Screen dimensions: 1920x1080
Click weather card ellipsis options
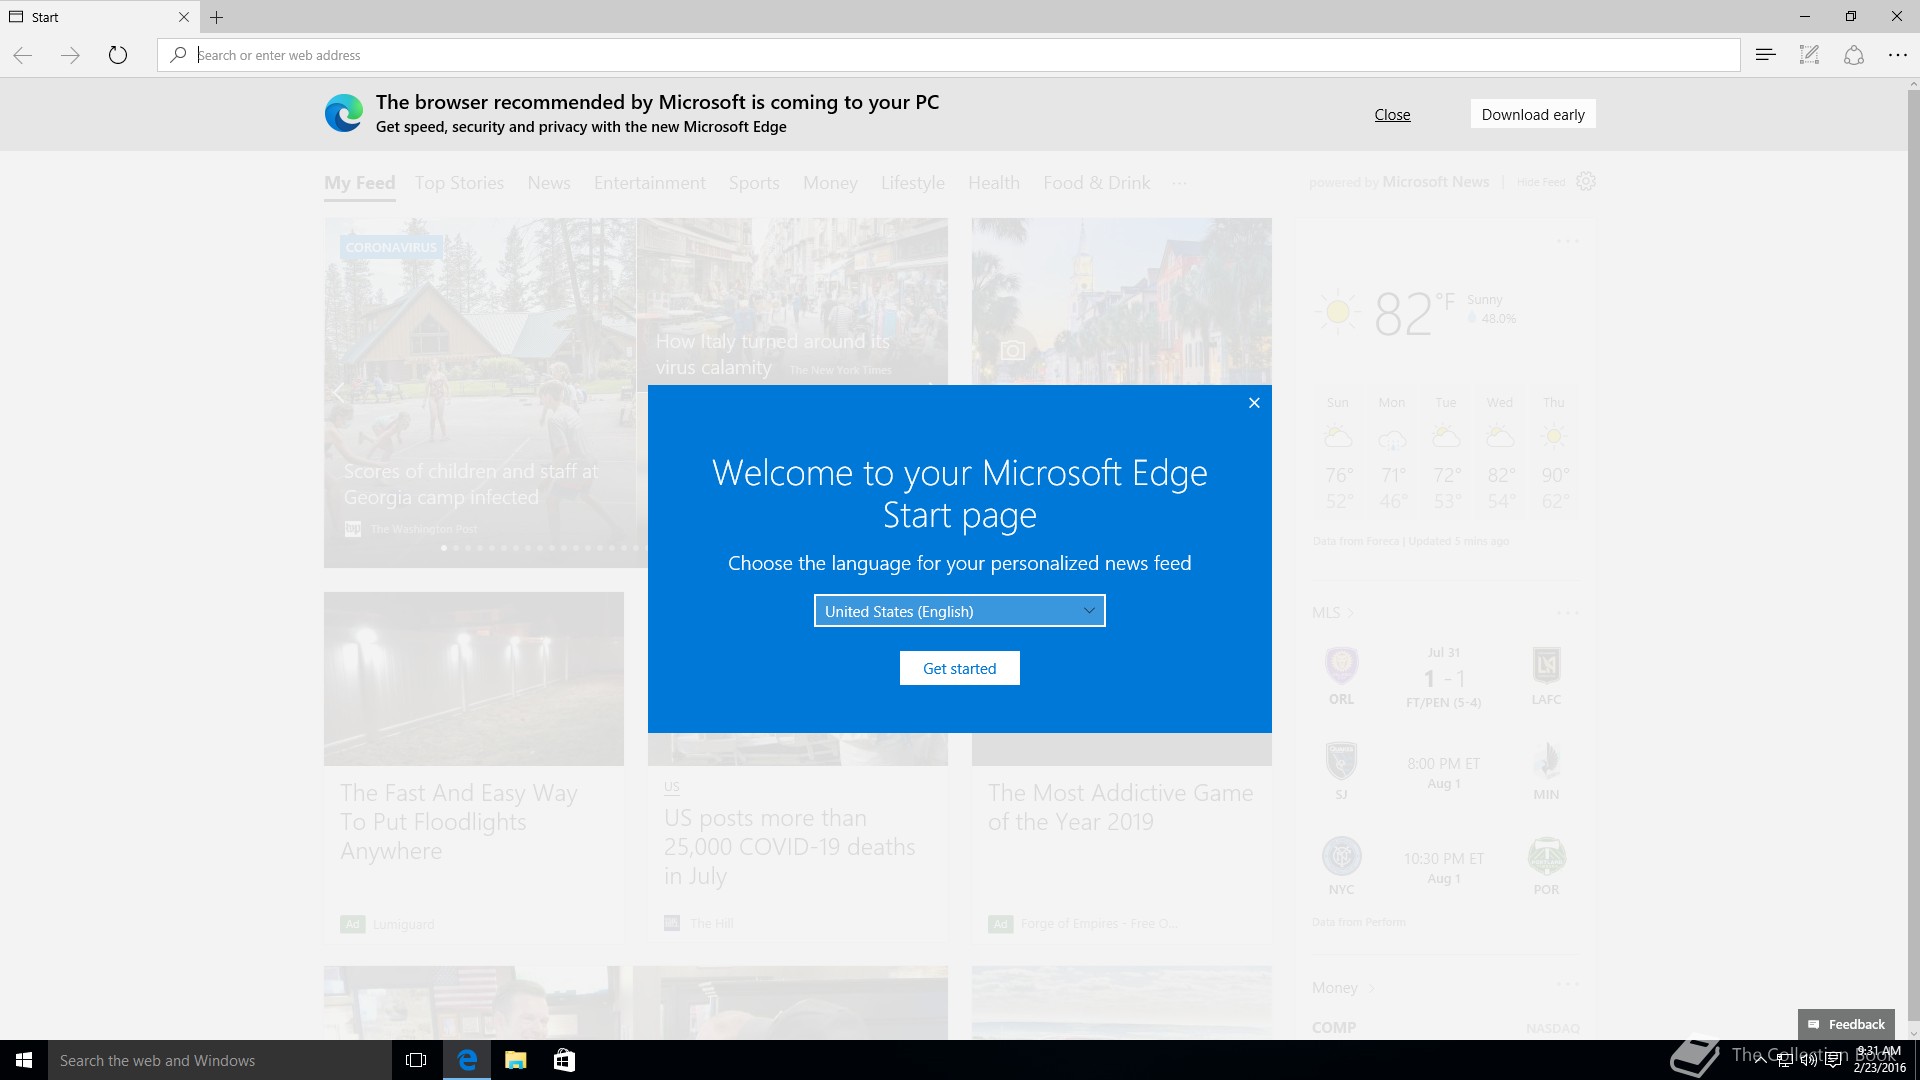1567,241
